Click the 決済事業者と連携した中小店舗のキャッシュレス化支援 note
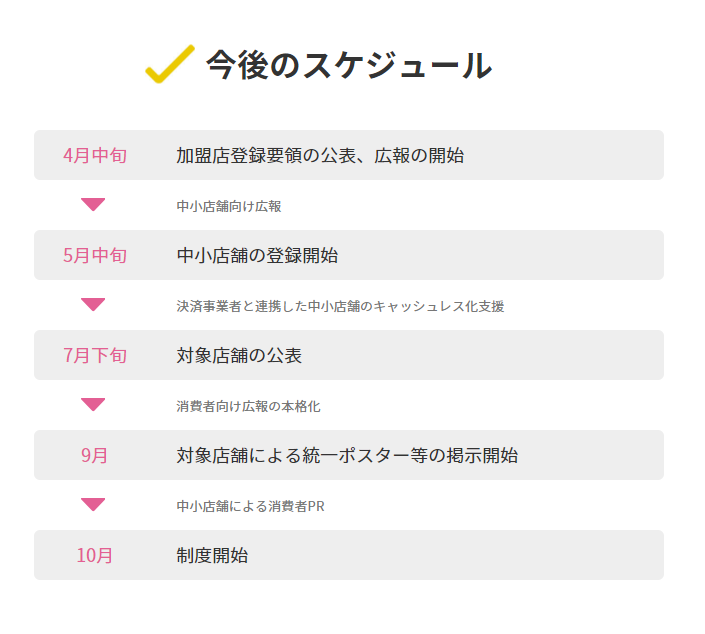Image resolution: width=705 pixels, height=634 pixels. (347, 306)
